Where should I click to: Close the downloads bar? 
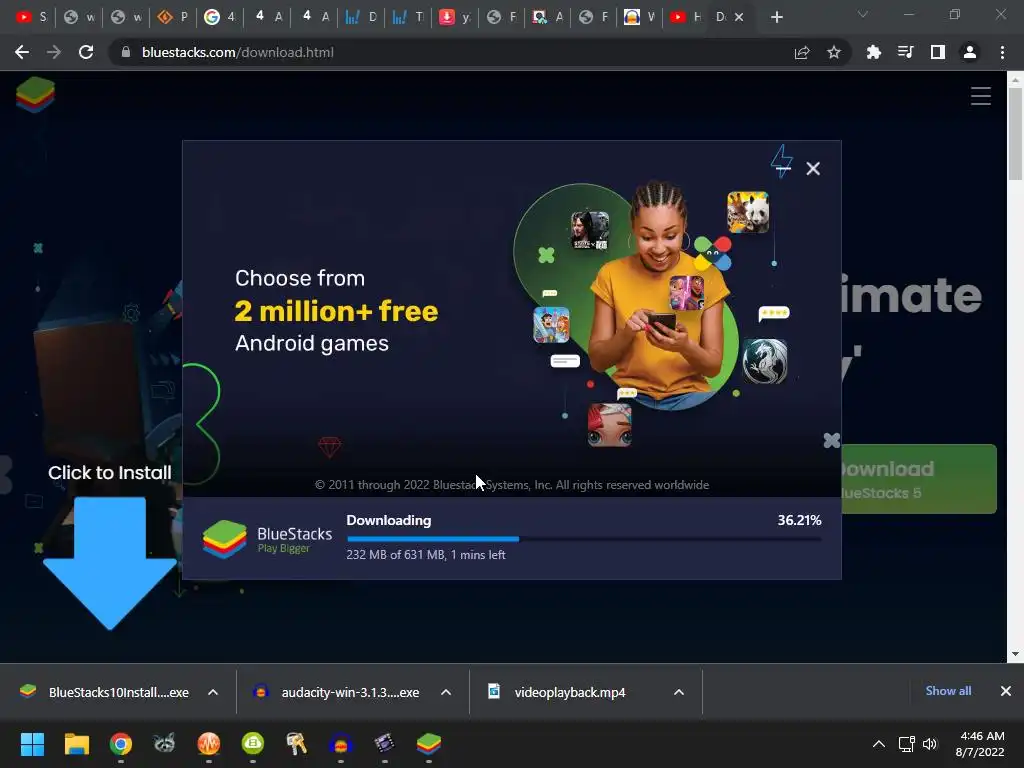pos(1006,691)
